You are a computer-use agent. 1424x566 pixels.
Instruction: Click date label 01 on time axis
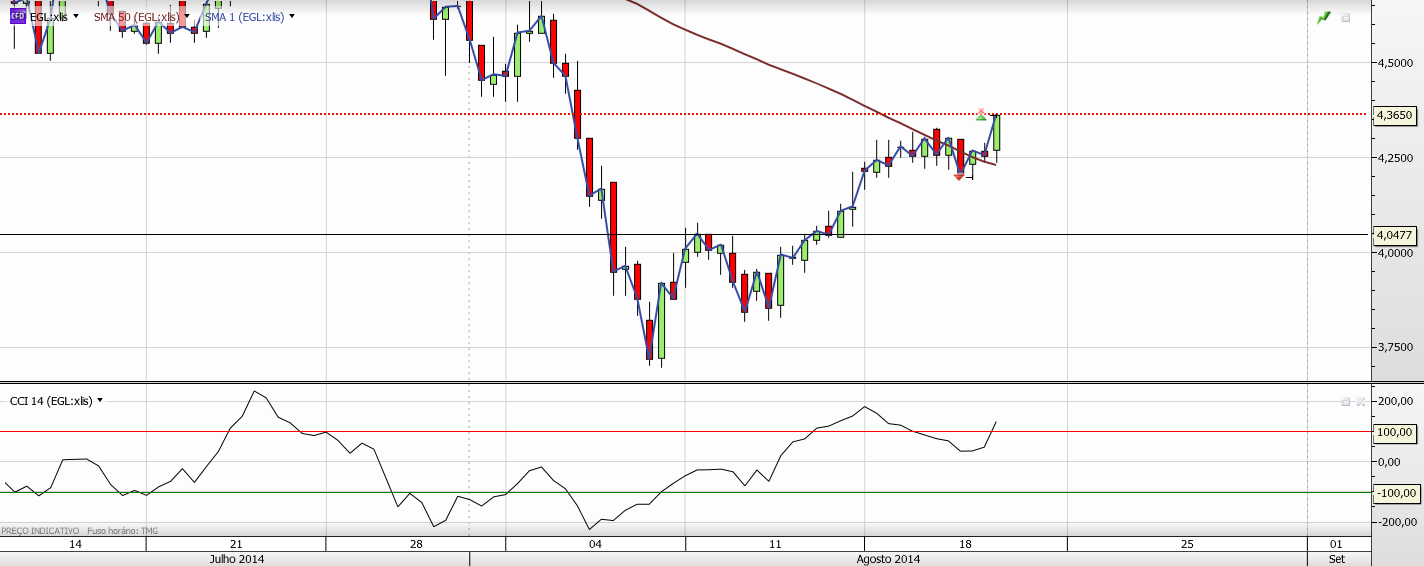1337,544
